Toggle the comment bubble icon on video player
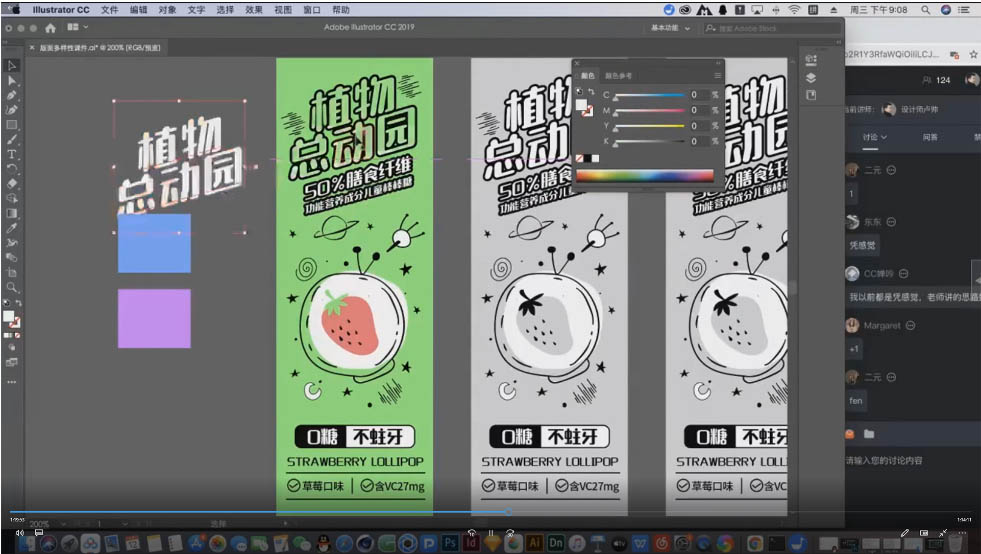Image resolution: width=981 pixels, height=554 pixels. [x=39, y=532]
